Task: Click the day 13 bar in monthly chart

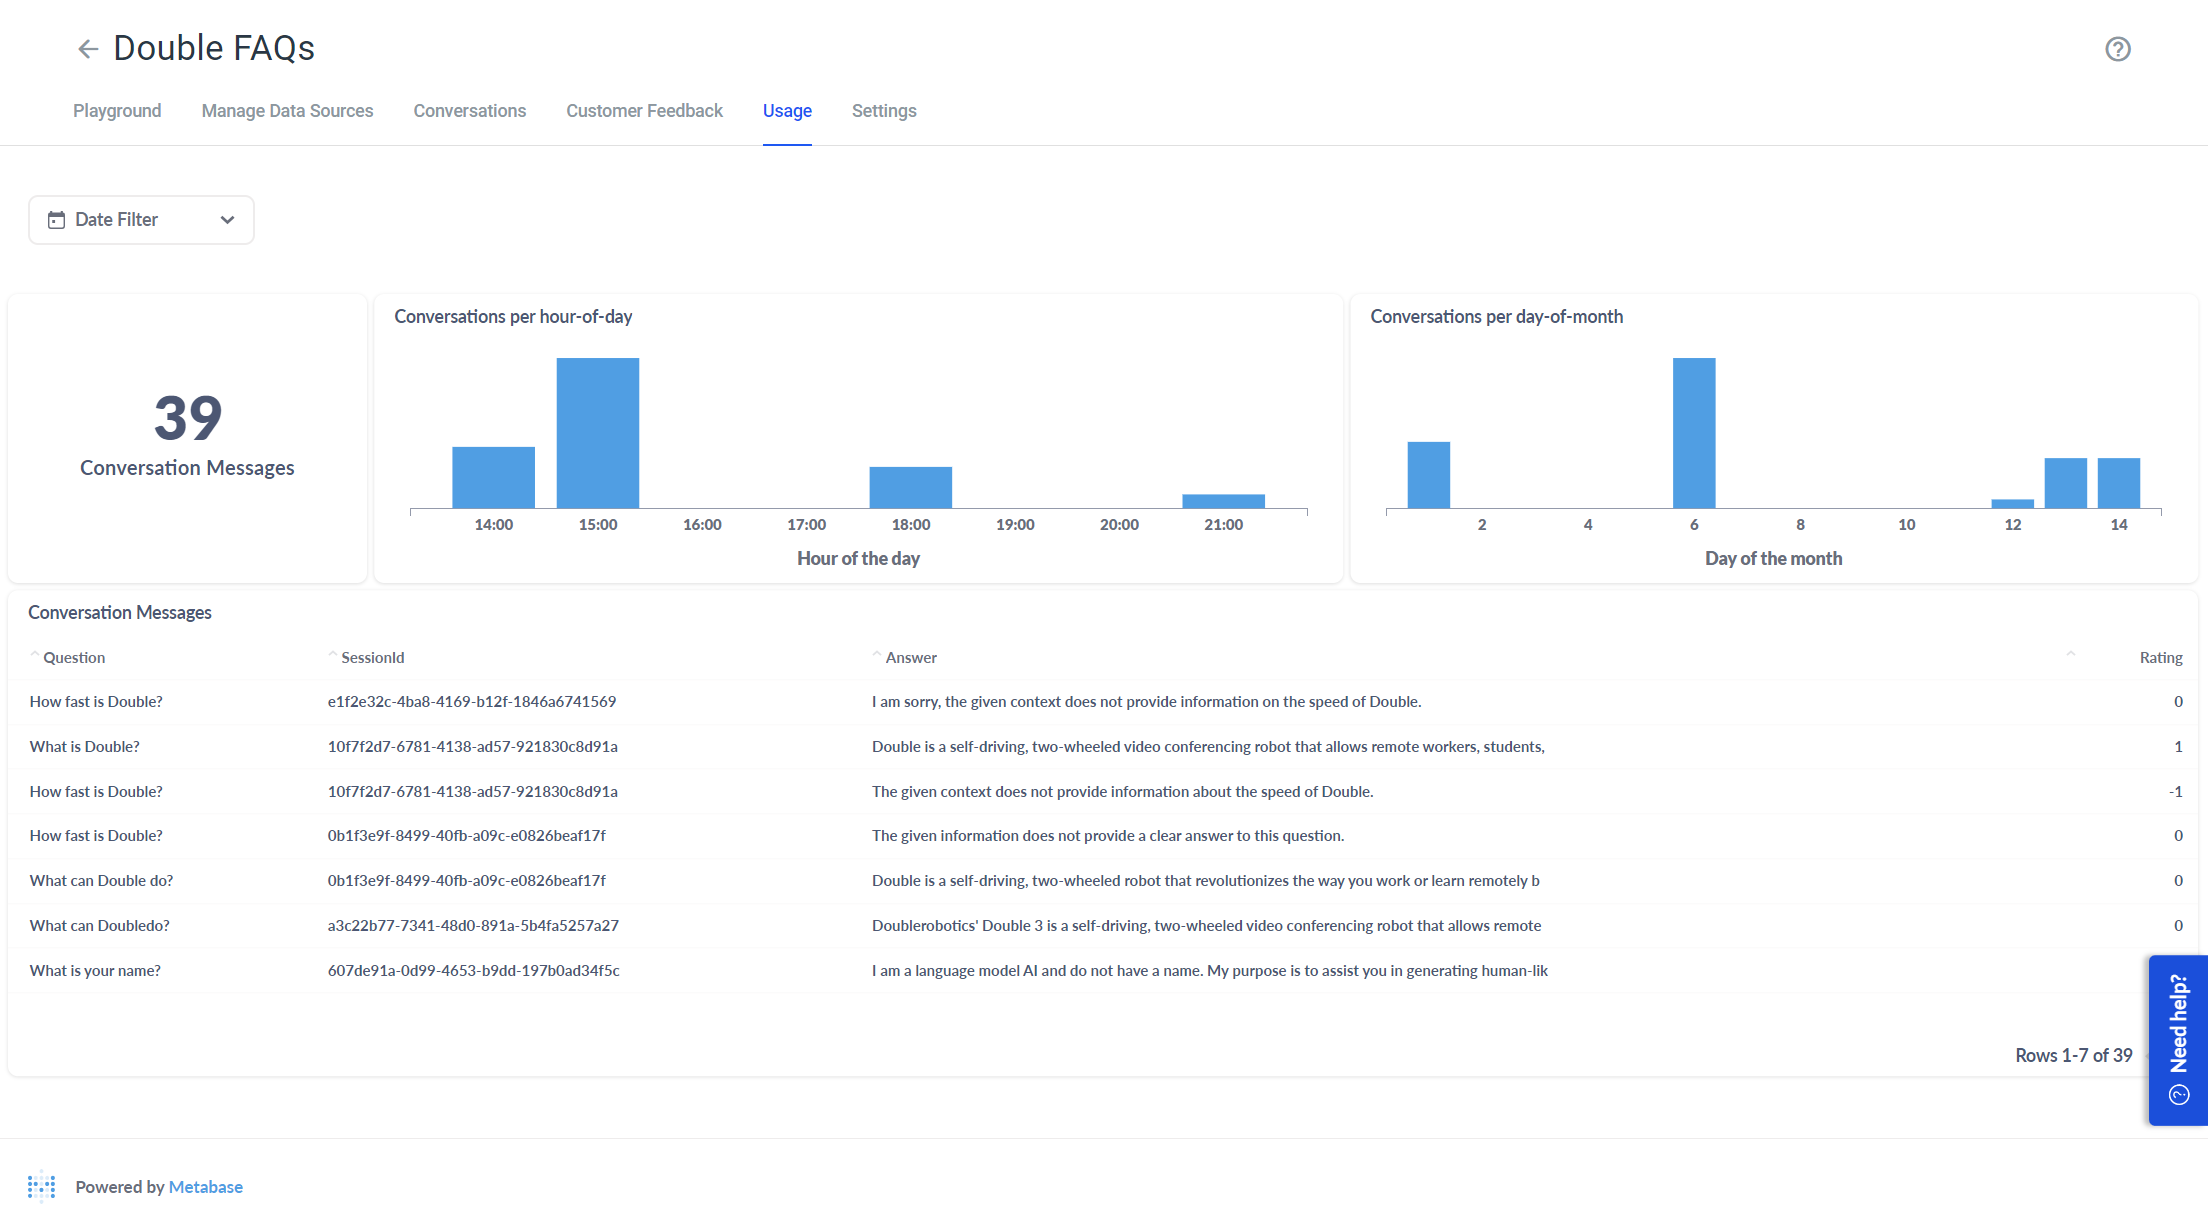Action: (2066, 483)
